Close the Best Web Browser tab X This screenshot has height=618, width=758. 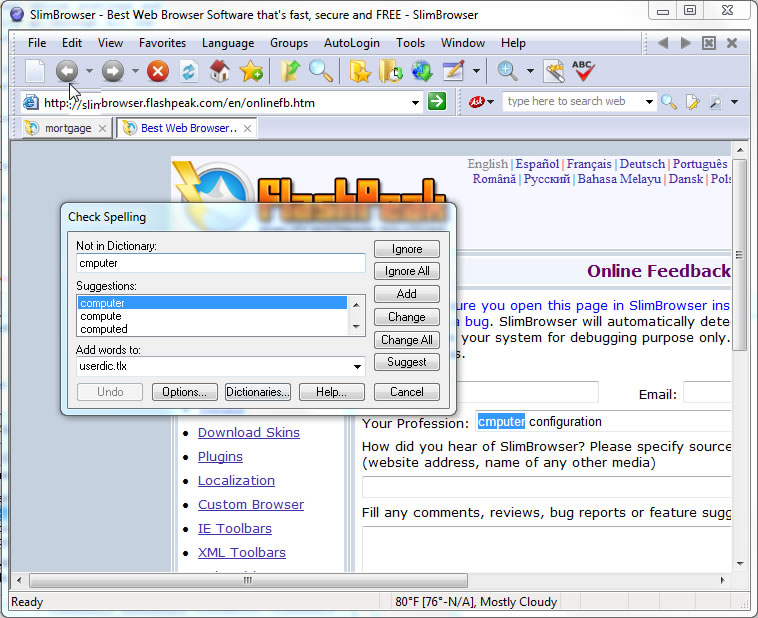tap(247, 129)
